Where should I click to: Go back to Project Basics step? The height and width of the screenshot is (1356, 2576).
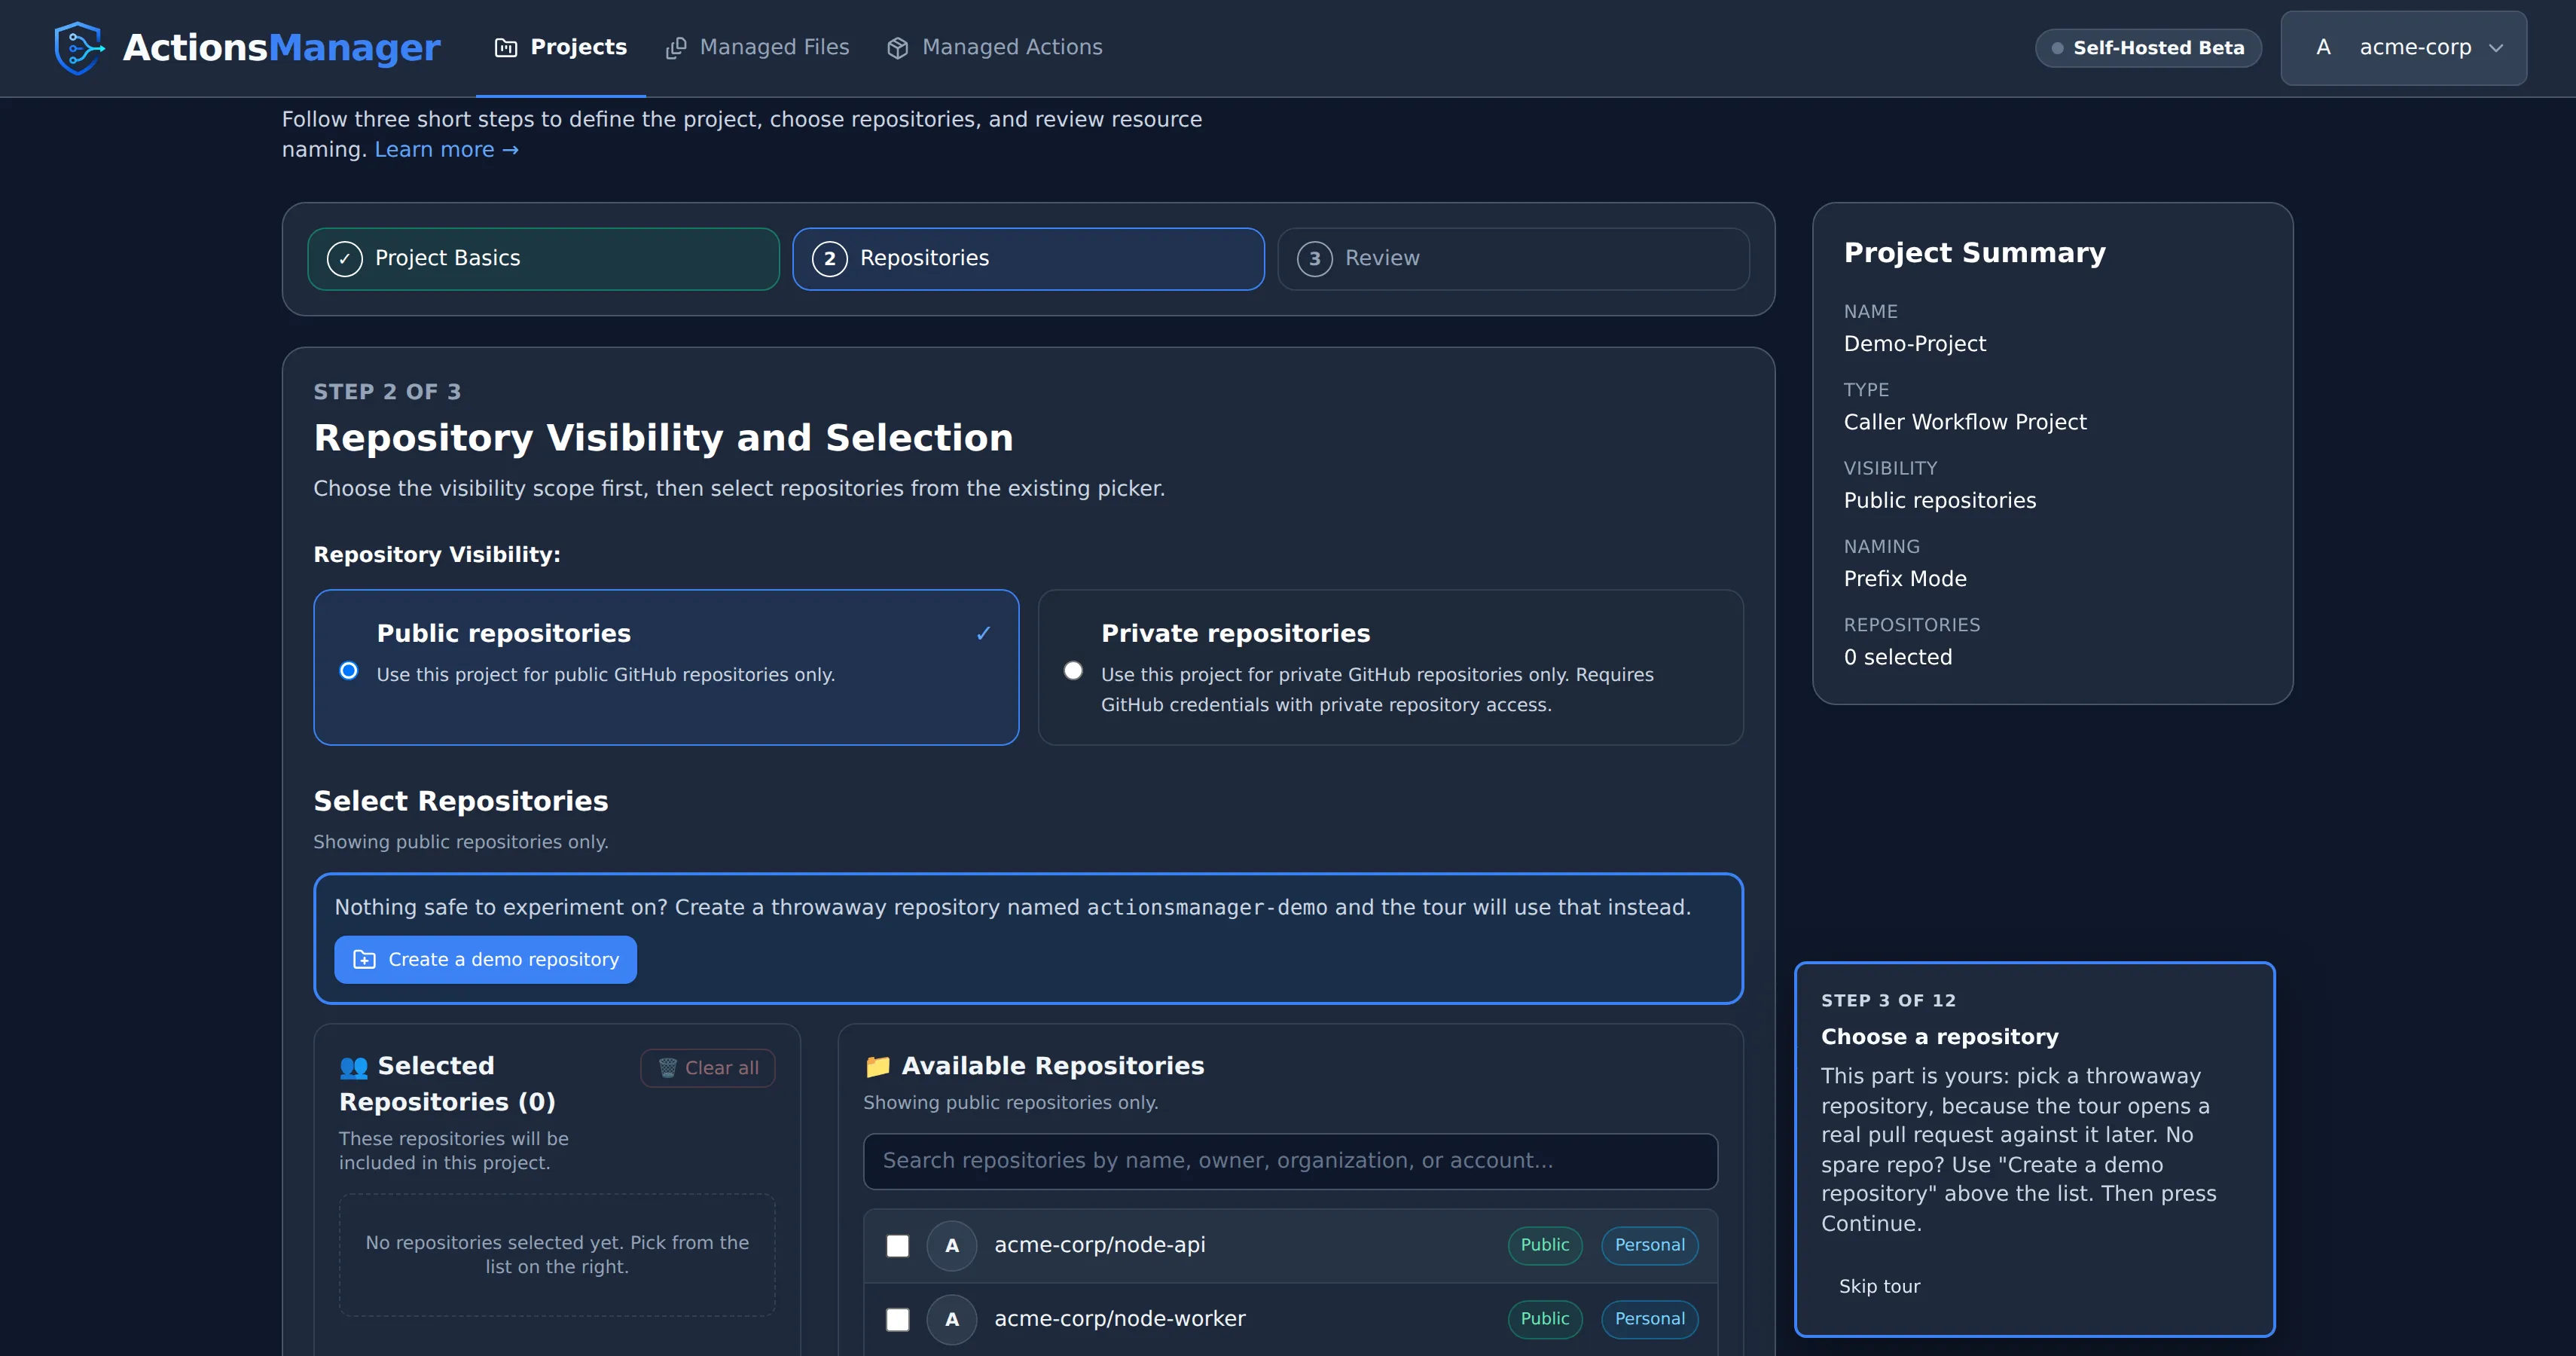(543, 259)
